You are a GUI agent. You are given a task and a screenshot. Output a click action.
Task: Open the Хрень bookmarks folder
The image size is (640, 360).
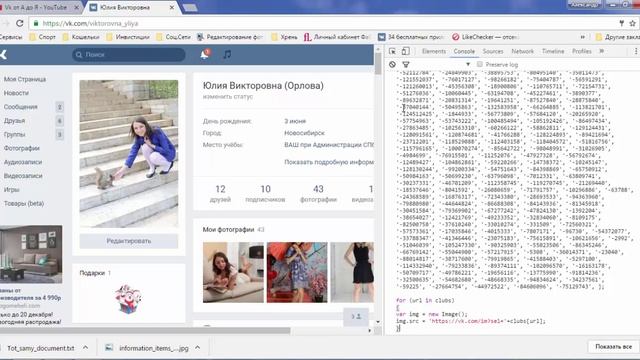[x=284, y=37]
